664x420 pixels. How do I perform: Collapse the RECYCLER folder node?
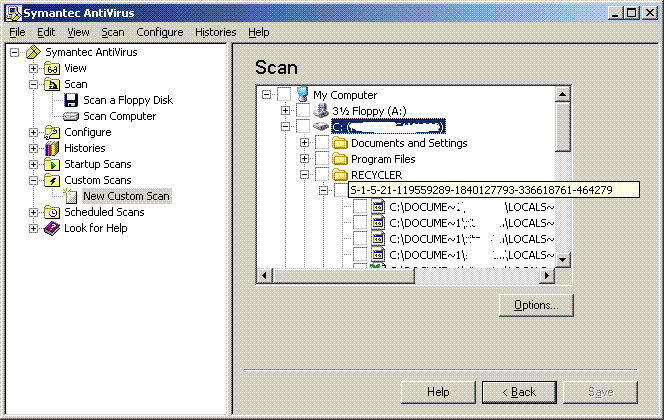click(x=304, y=174)
